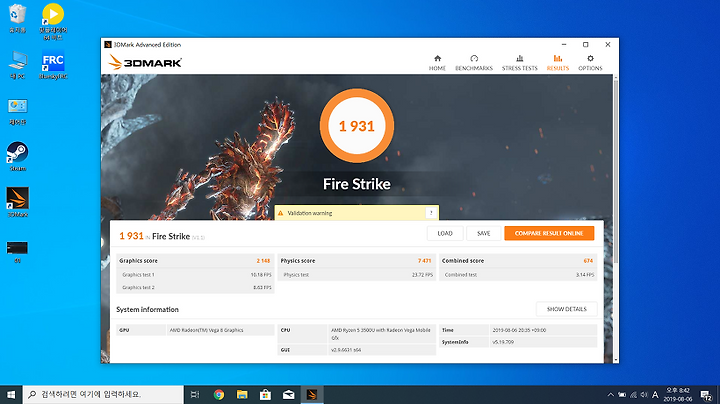Select the This PC desktop icon
Image resolution: width=720 pixels, height=404 pixels.
point(17,65)
